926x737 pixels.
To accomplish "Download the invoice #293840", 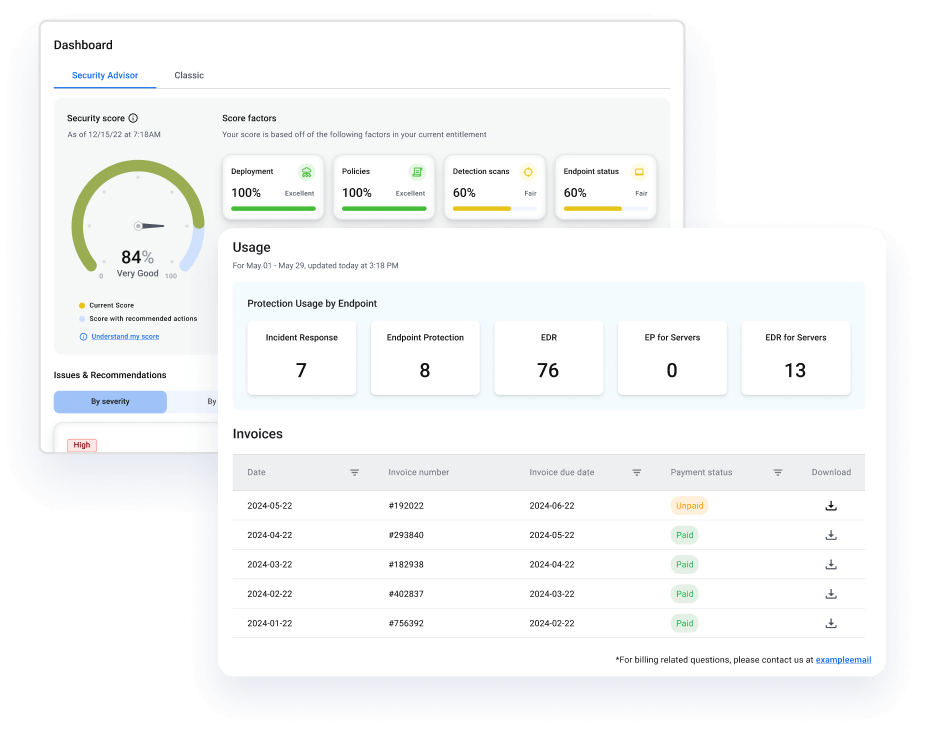I will tap(831, 535).
